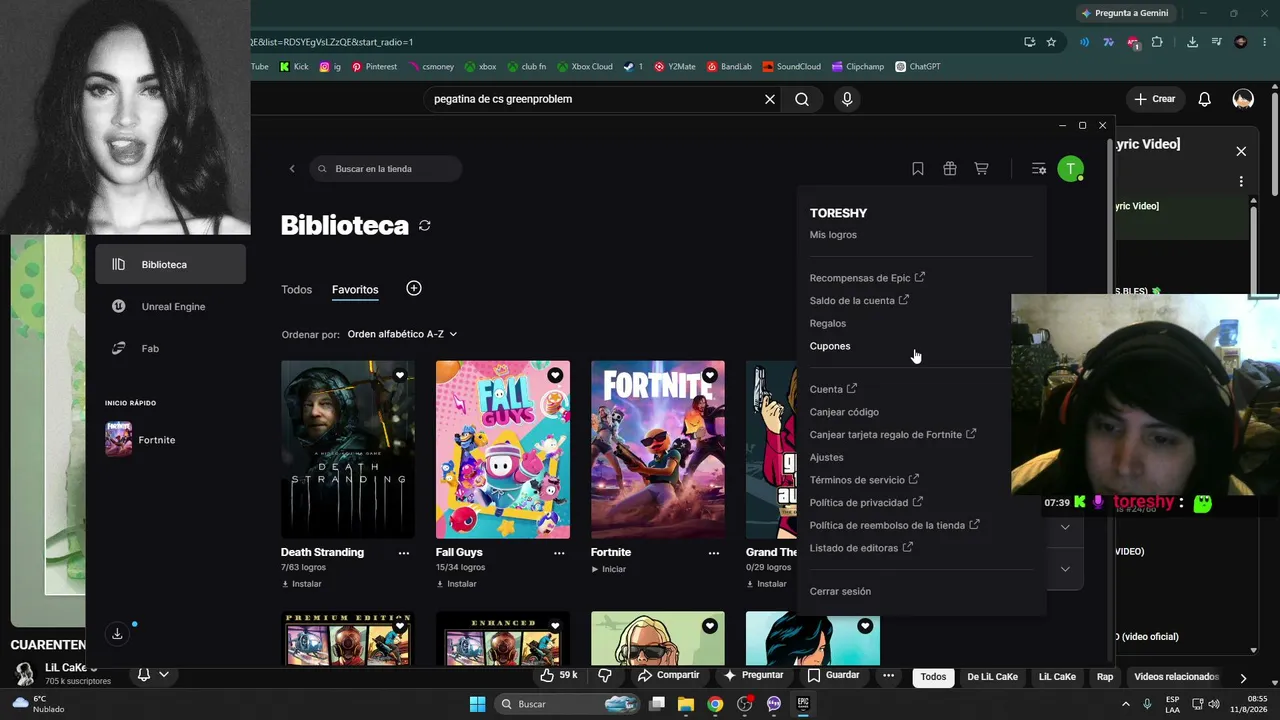Select the De LiL CaKe filter chip
The image size is (1280, 720).
coord(992,677)
